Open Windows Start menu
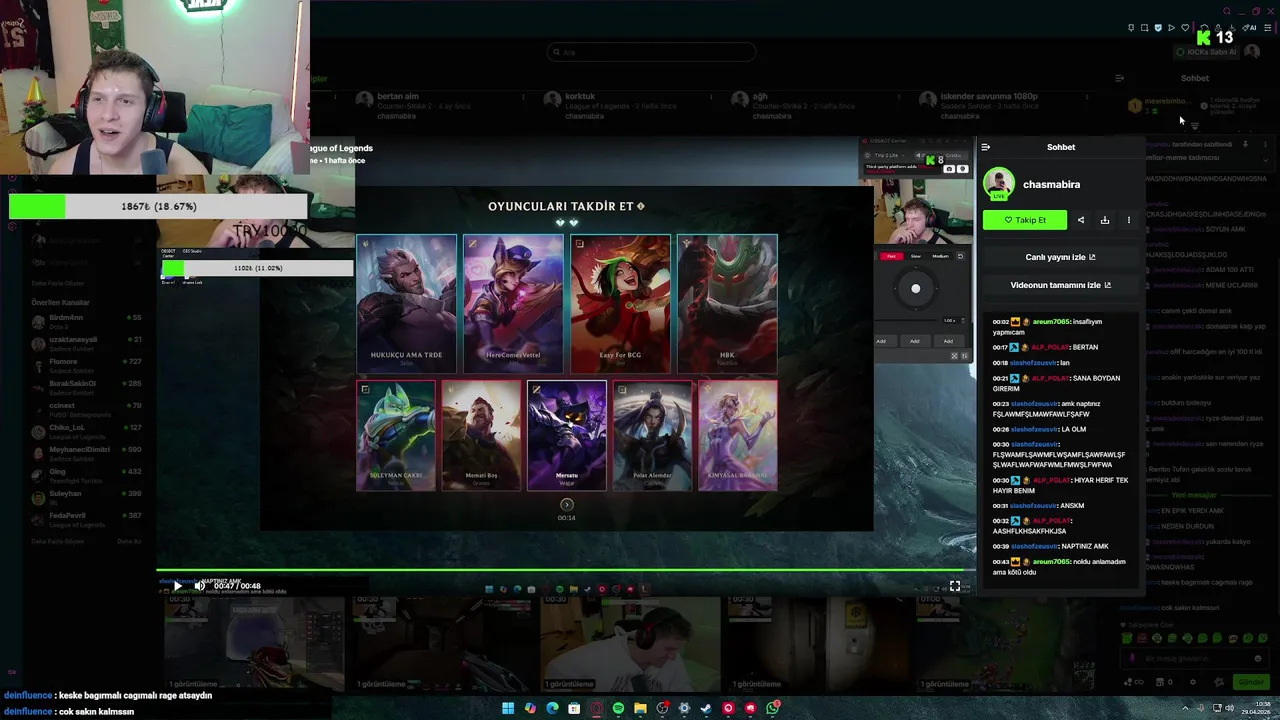Image resolution: width=1280 pixels, height=720 pixels. point(508,709)
